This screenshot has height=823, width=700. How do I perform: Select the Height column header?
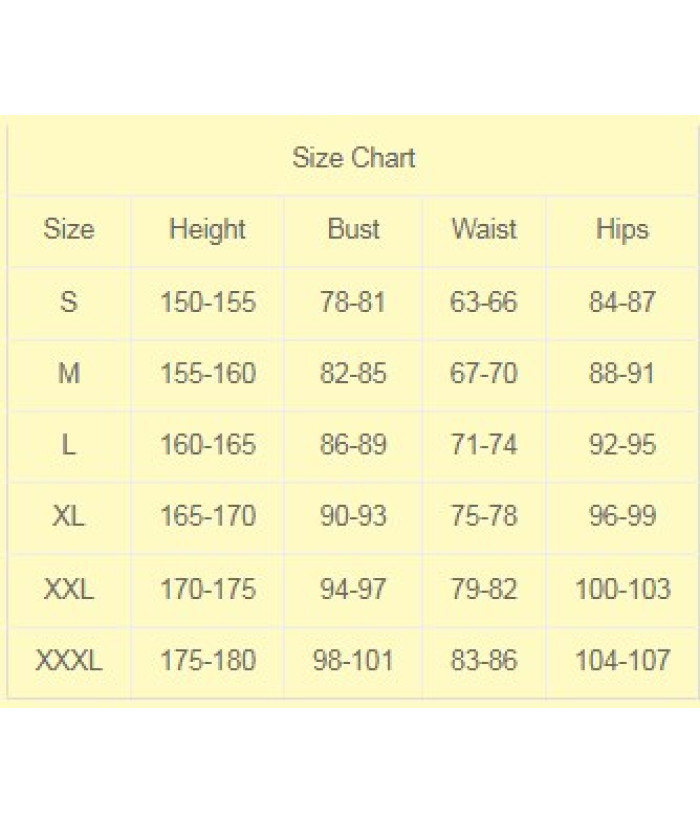(x=207, y=229)
